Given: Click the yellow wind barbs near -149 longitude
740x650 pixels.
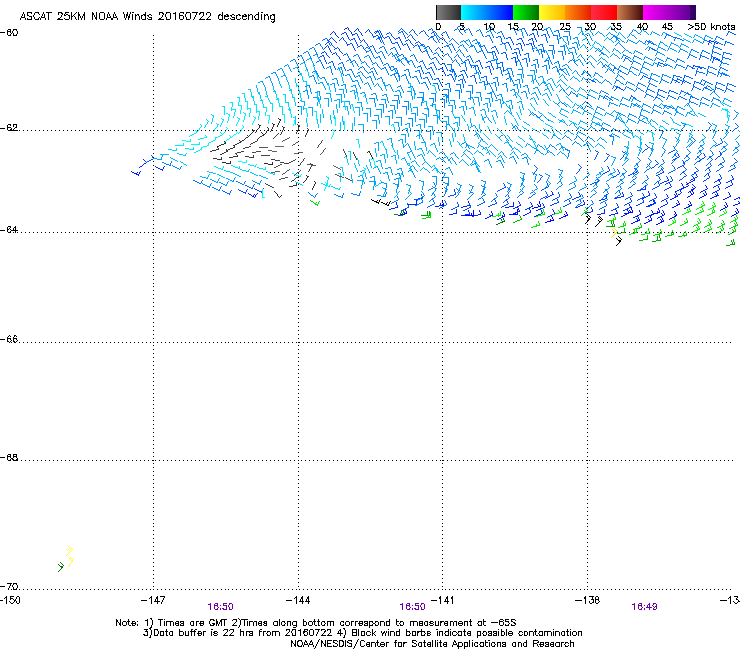Looking at the screenshot, I should point(70,556).
